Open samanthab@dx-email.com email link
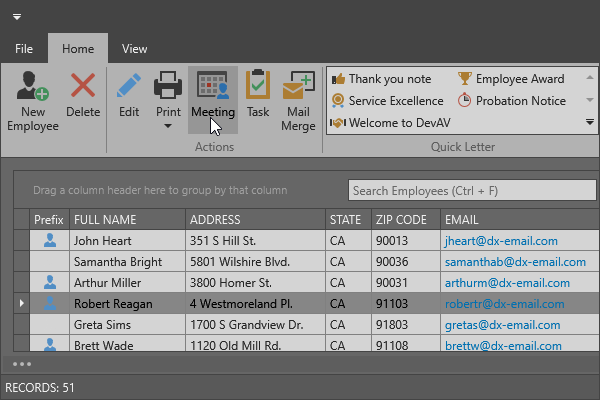This screenshot has height=400, width=600. coord(515,262)
